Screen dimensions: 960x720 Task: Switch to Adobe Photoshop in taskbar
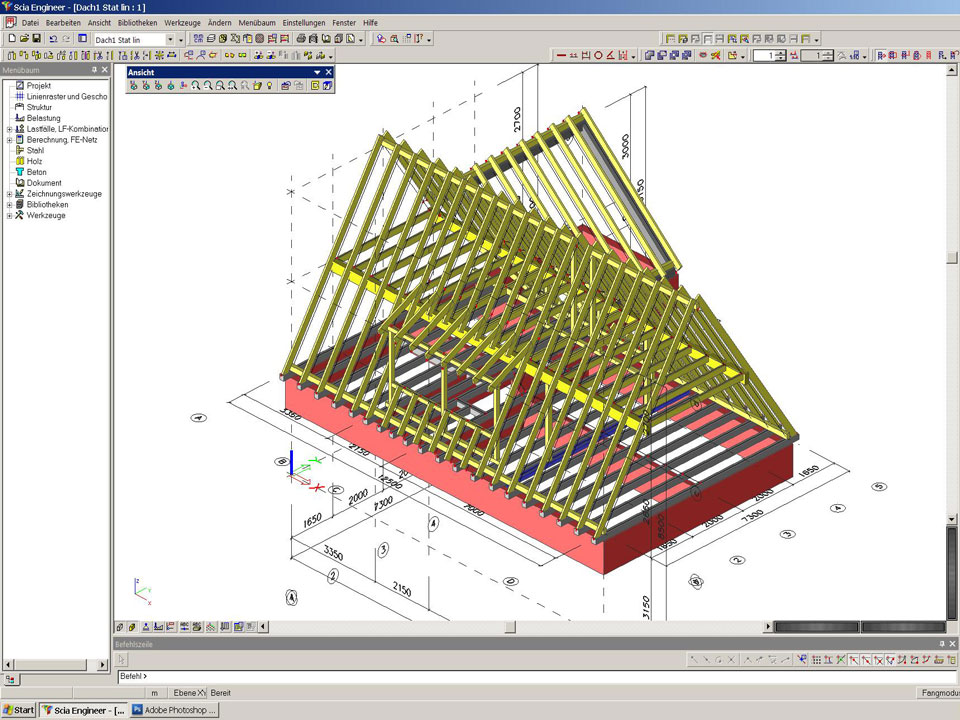tap(173, 710)
